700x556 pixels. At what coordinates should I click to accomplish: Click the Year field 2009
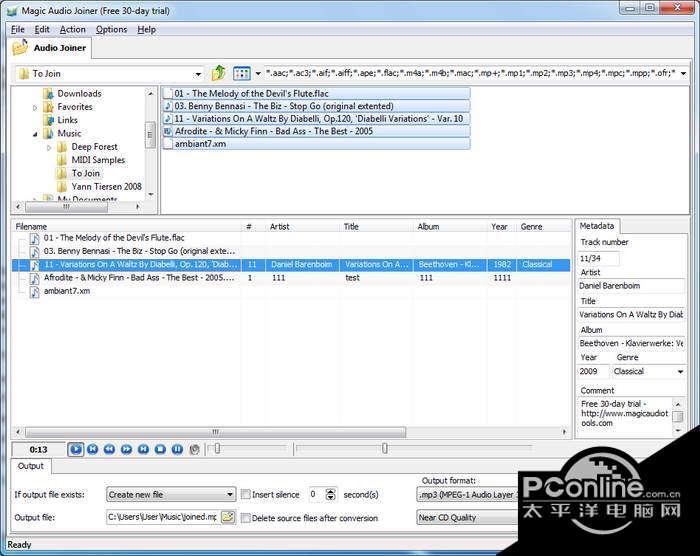pos(593,372)
